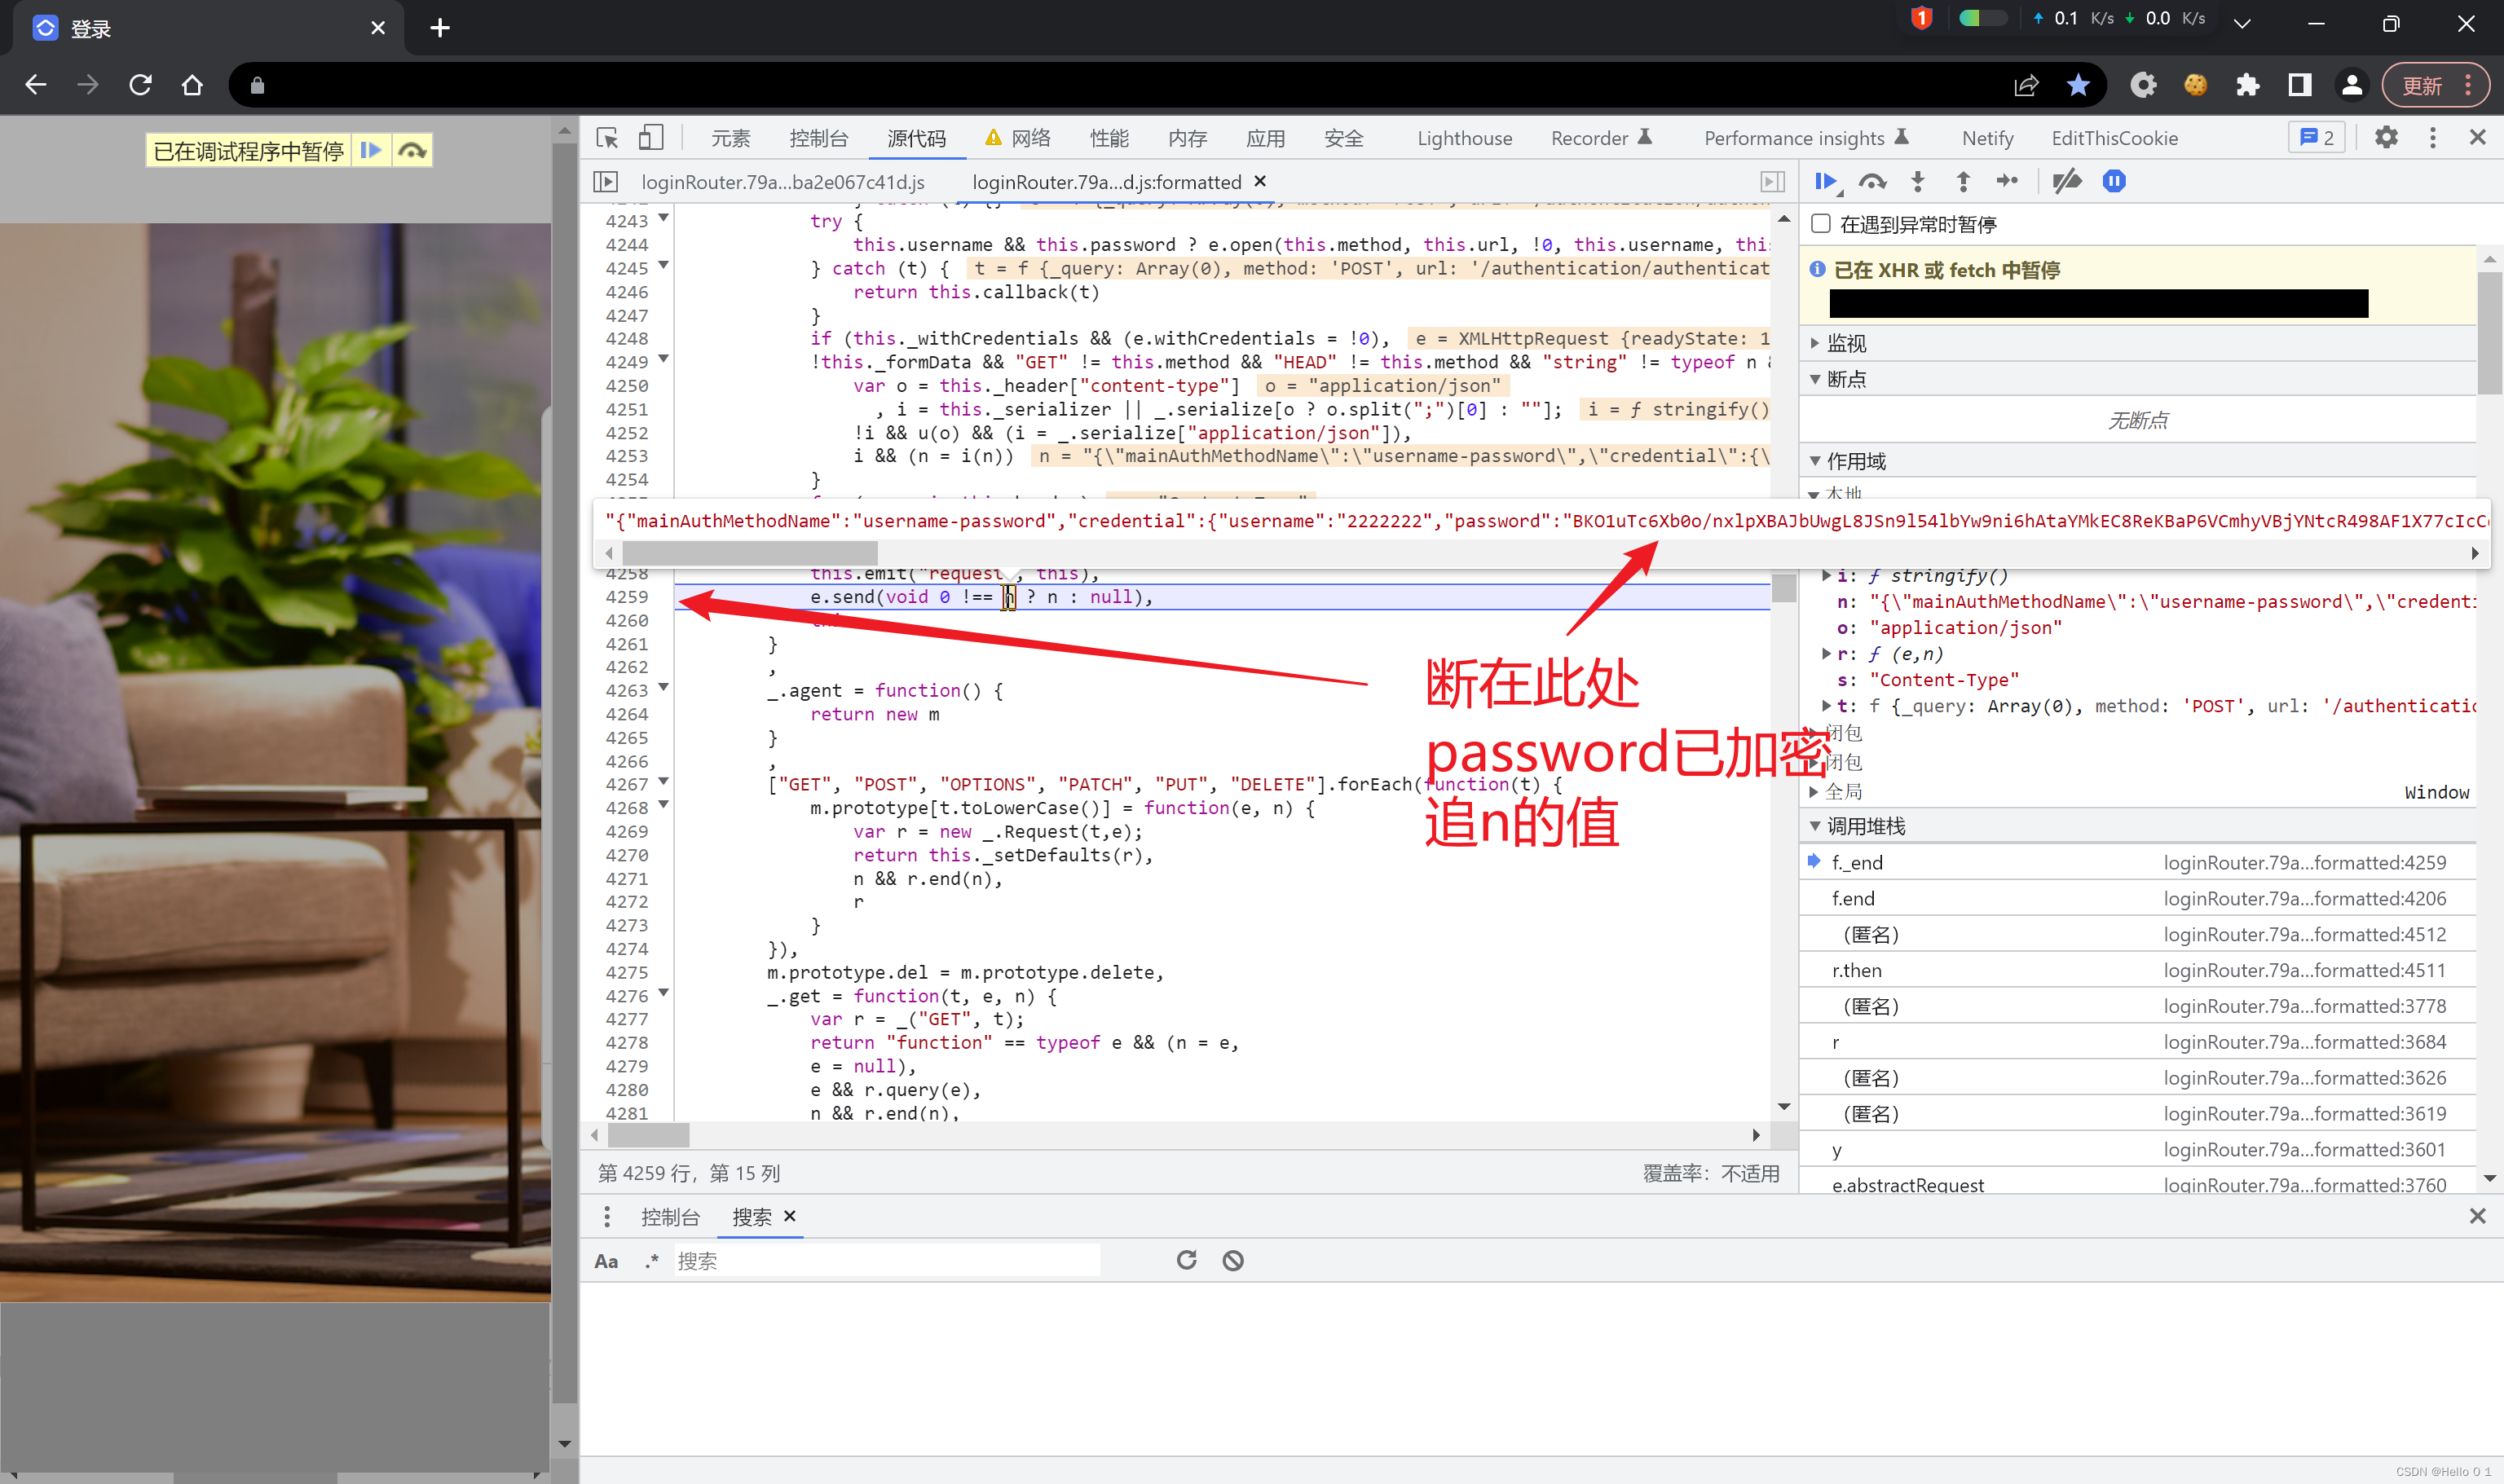Open DevTools settings gear

click(2387, 138)
